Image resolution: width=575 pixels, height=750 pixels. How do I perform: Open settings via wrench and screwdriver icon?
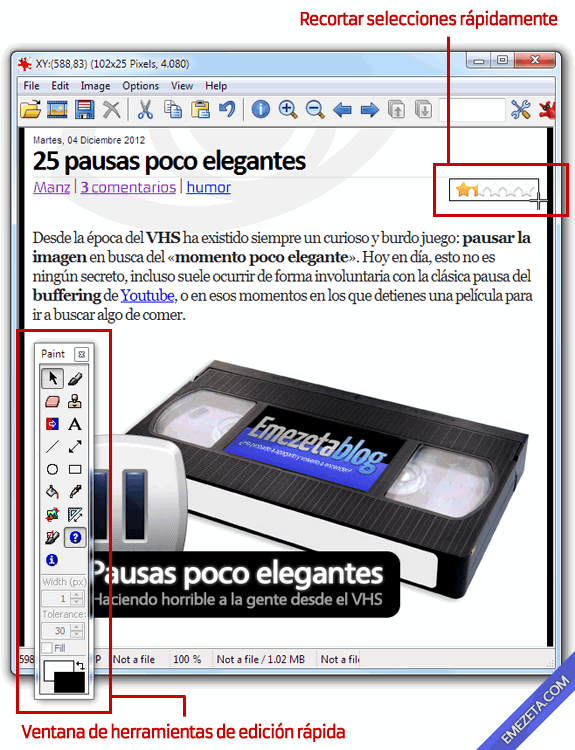coord(520,110)
